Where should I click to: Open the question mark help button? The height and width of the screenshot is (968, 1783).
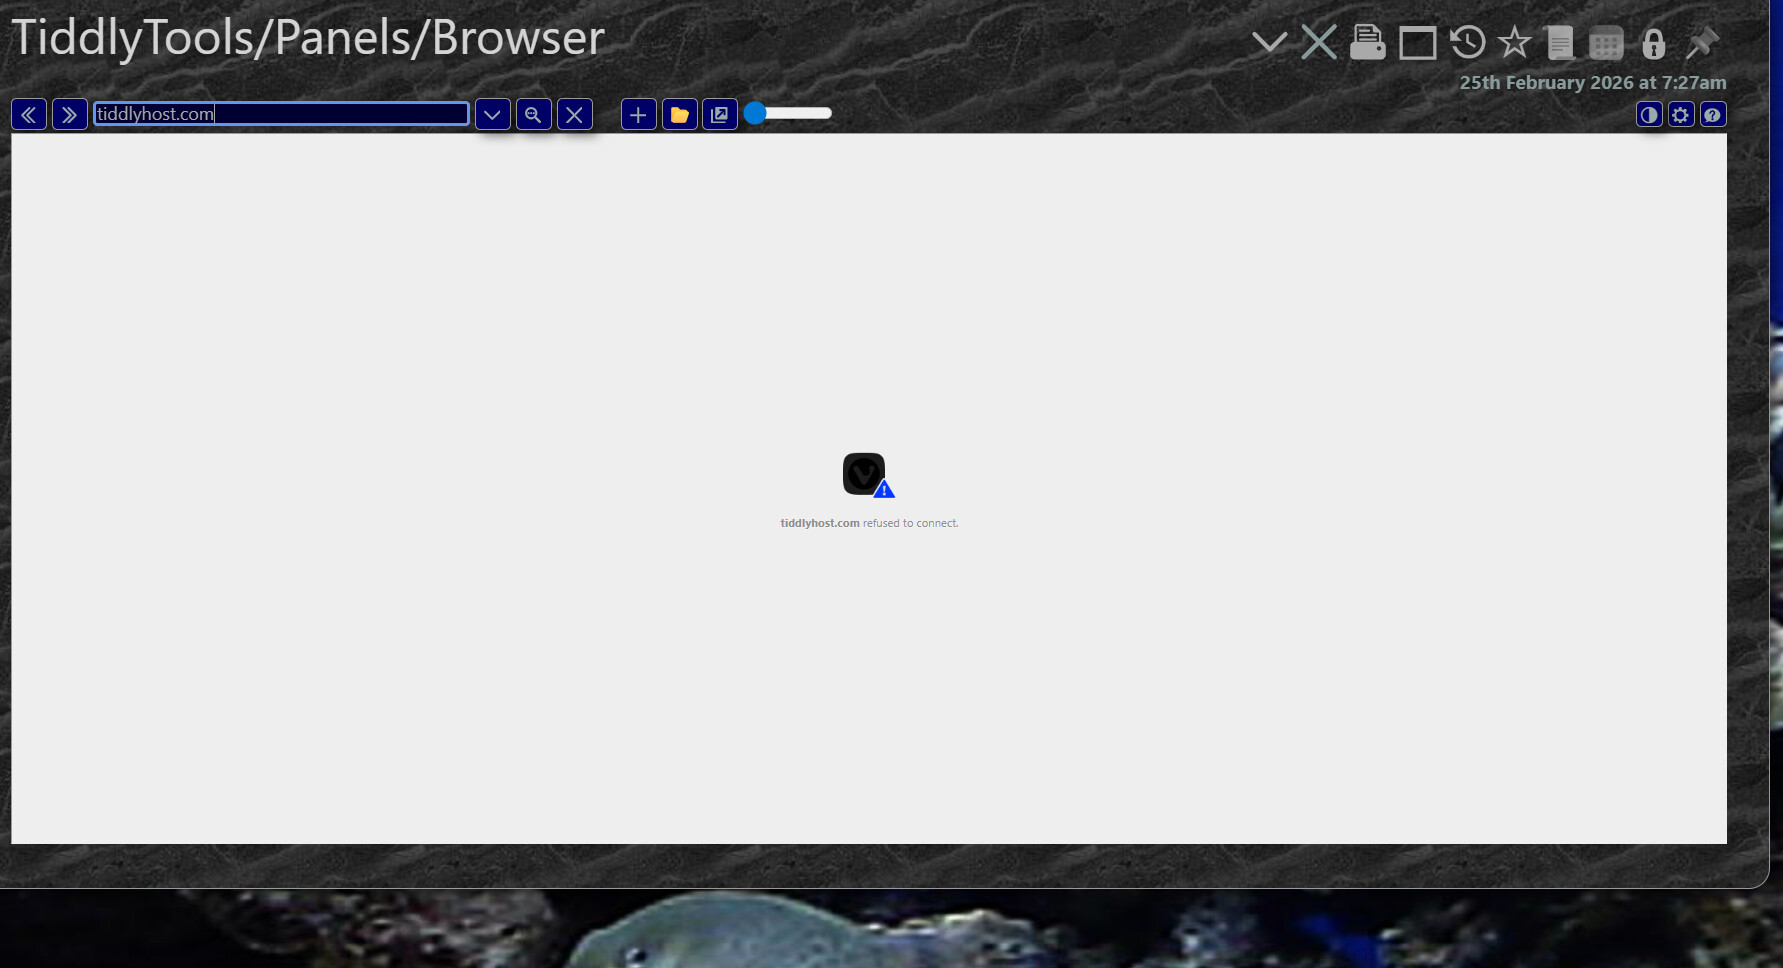(x=1712, y=115)
